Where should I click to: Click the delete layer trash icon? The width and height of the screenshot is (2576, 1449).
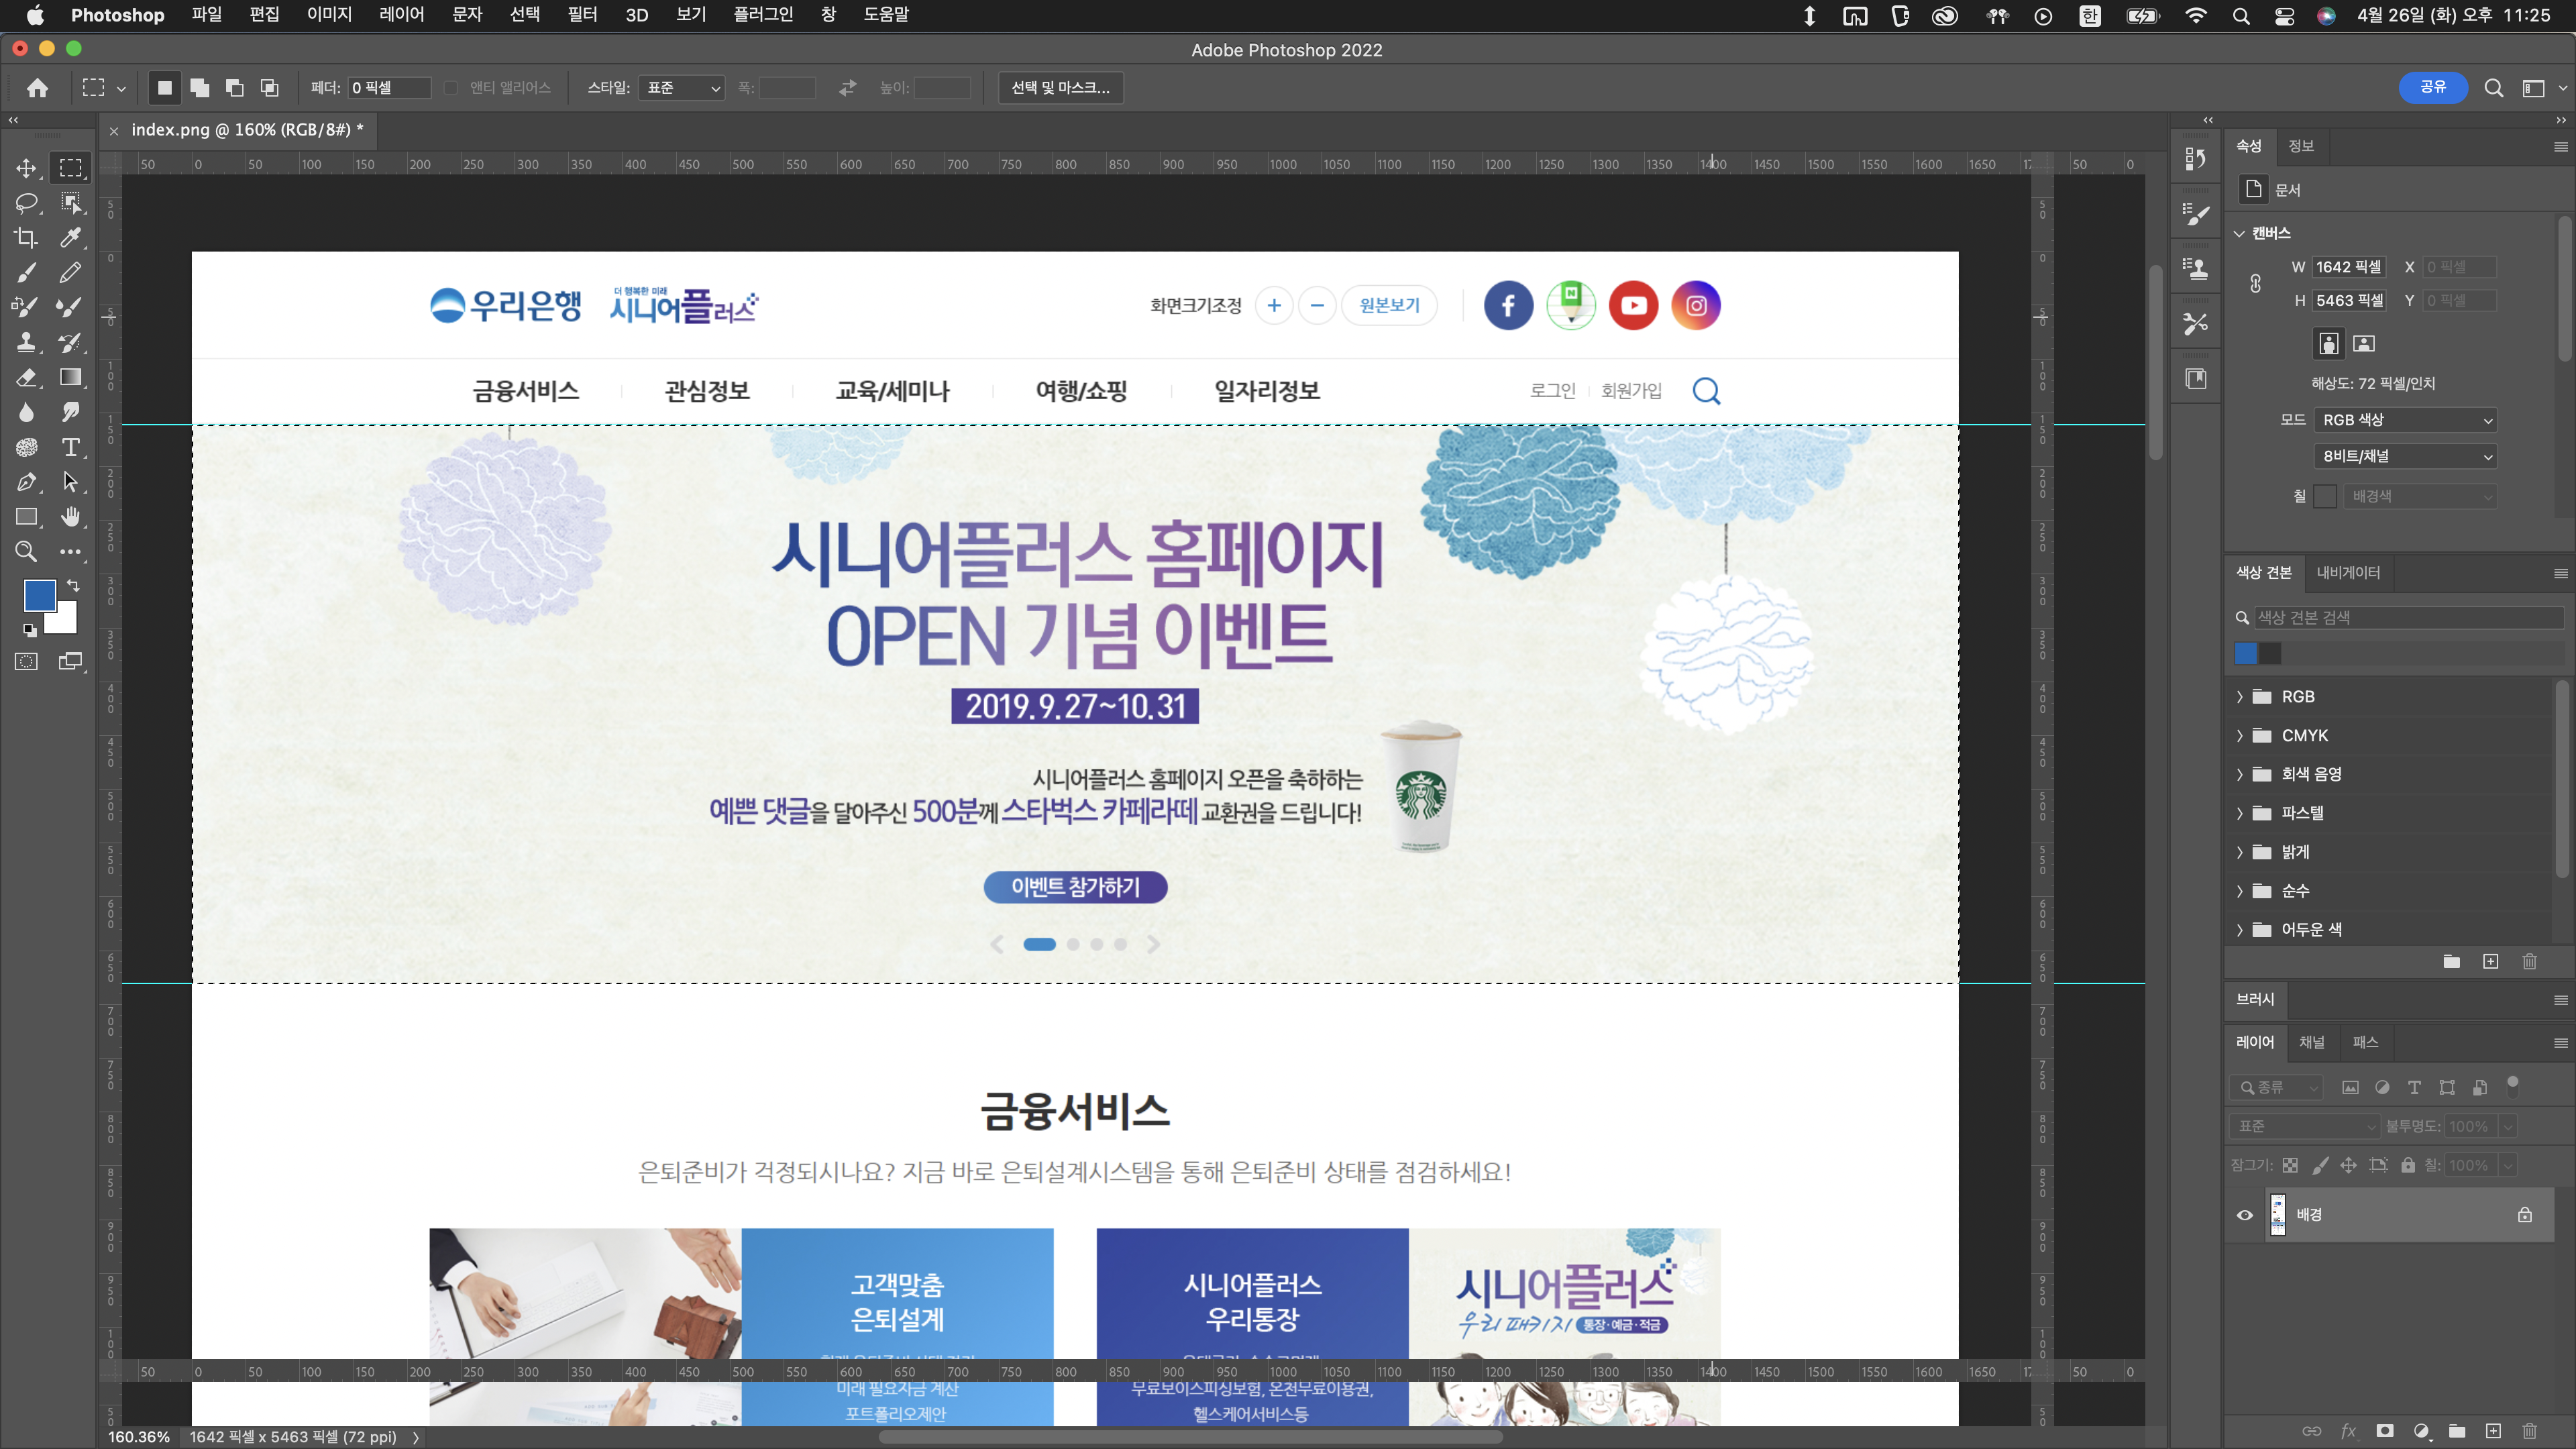(2530, 1431)
